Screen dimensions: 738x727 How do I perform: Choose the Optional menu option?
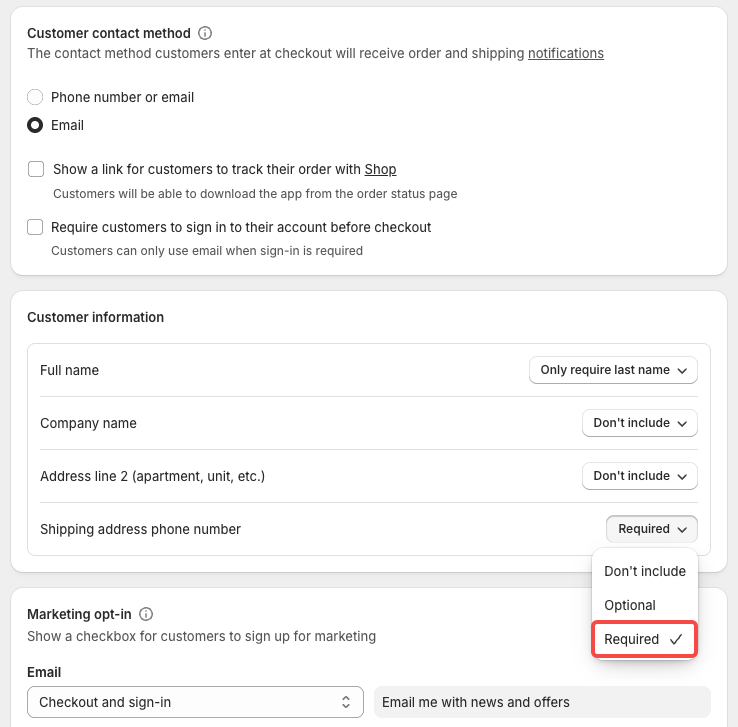645,605
